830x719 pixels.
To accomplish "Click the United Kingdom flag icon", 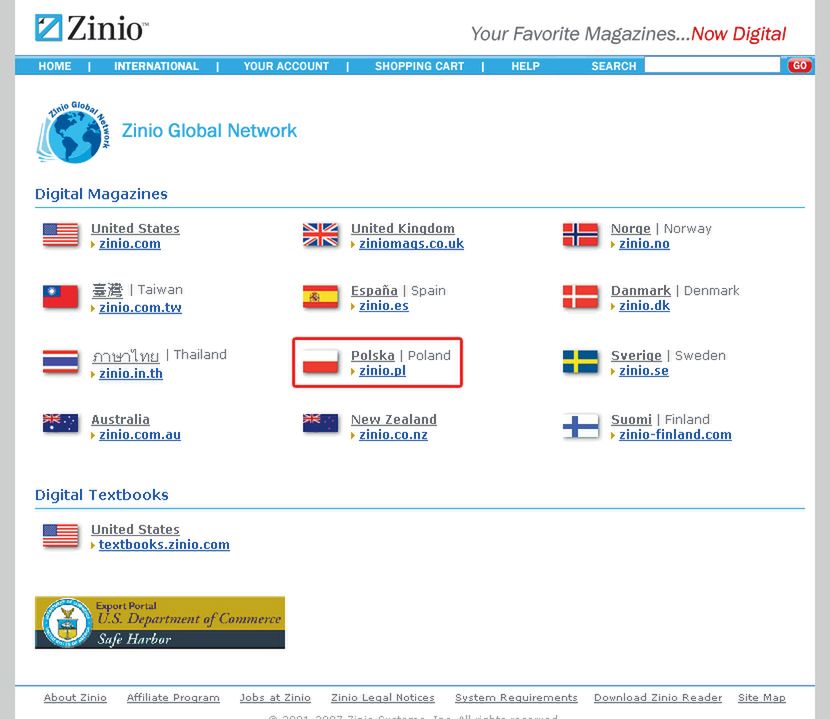I will point(320,235).
